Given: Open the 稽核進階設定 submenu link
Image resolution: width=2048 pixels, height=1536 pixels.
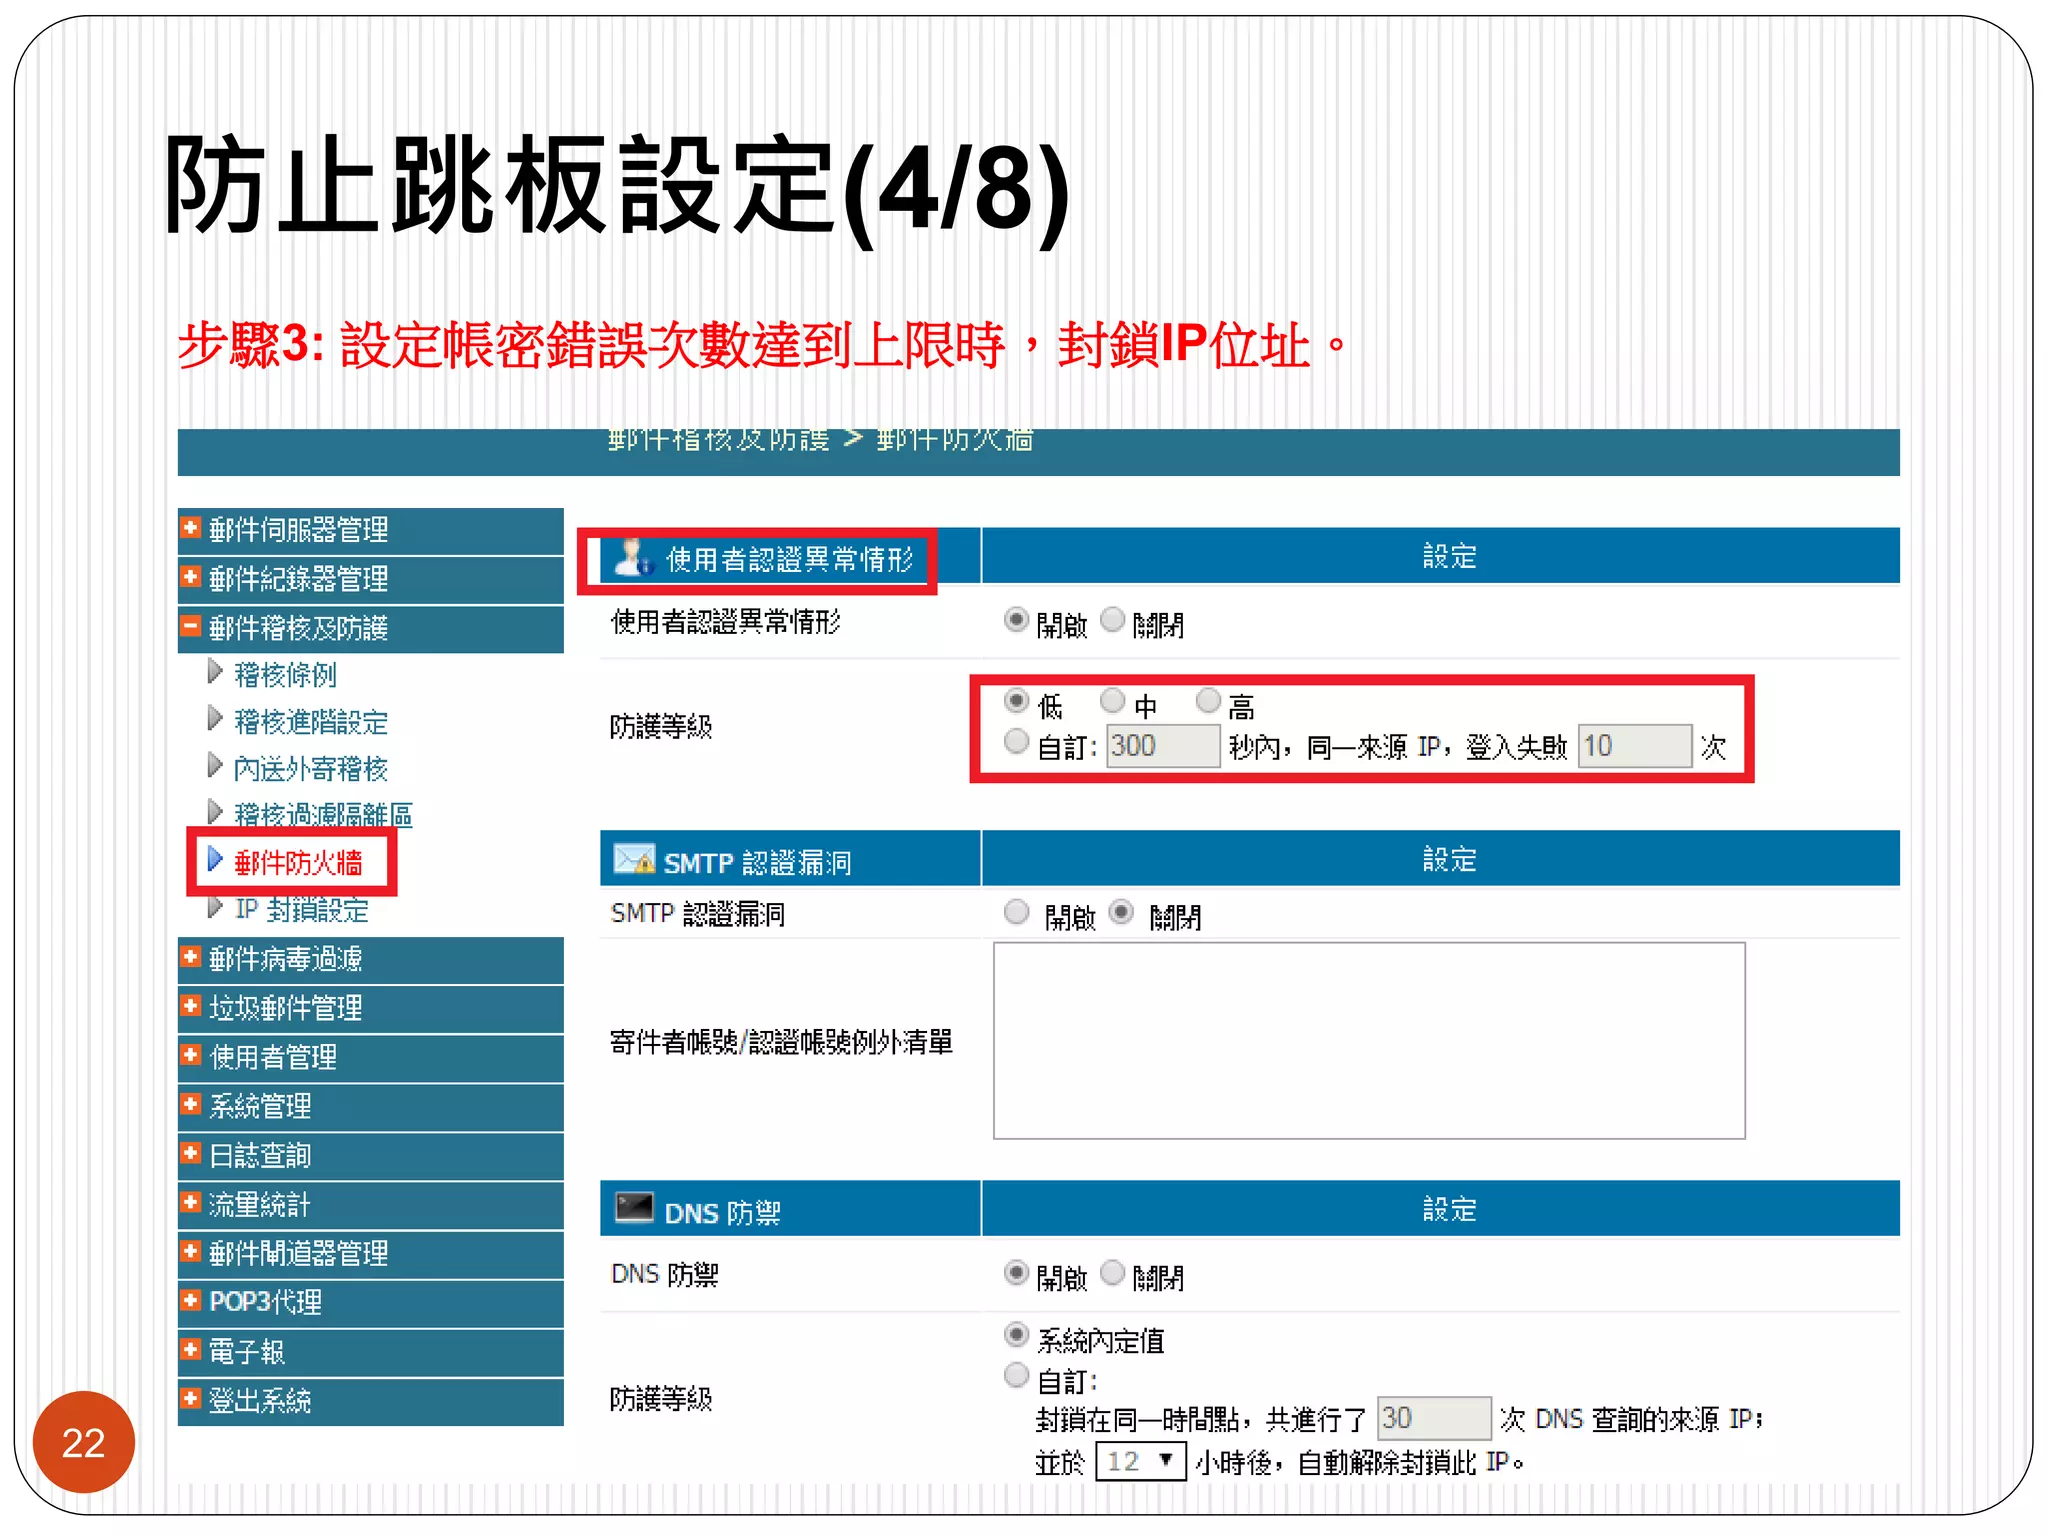Looking at the screenshot, I should [x=311, y=722].
